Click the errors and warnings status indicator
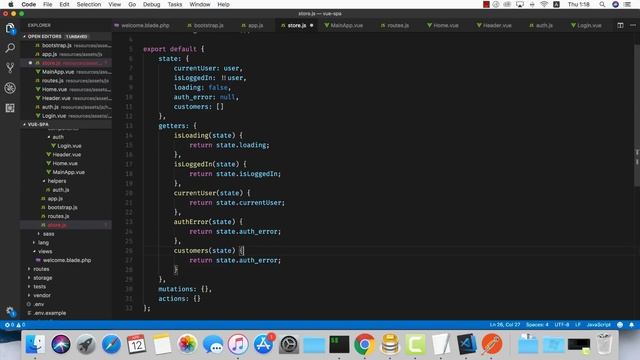640x360 pixels. pyautogui.click(x=15, y=325)
